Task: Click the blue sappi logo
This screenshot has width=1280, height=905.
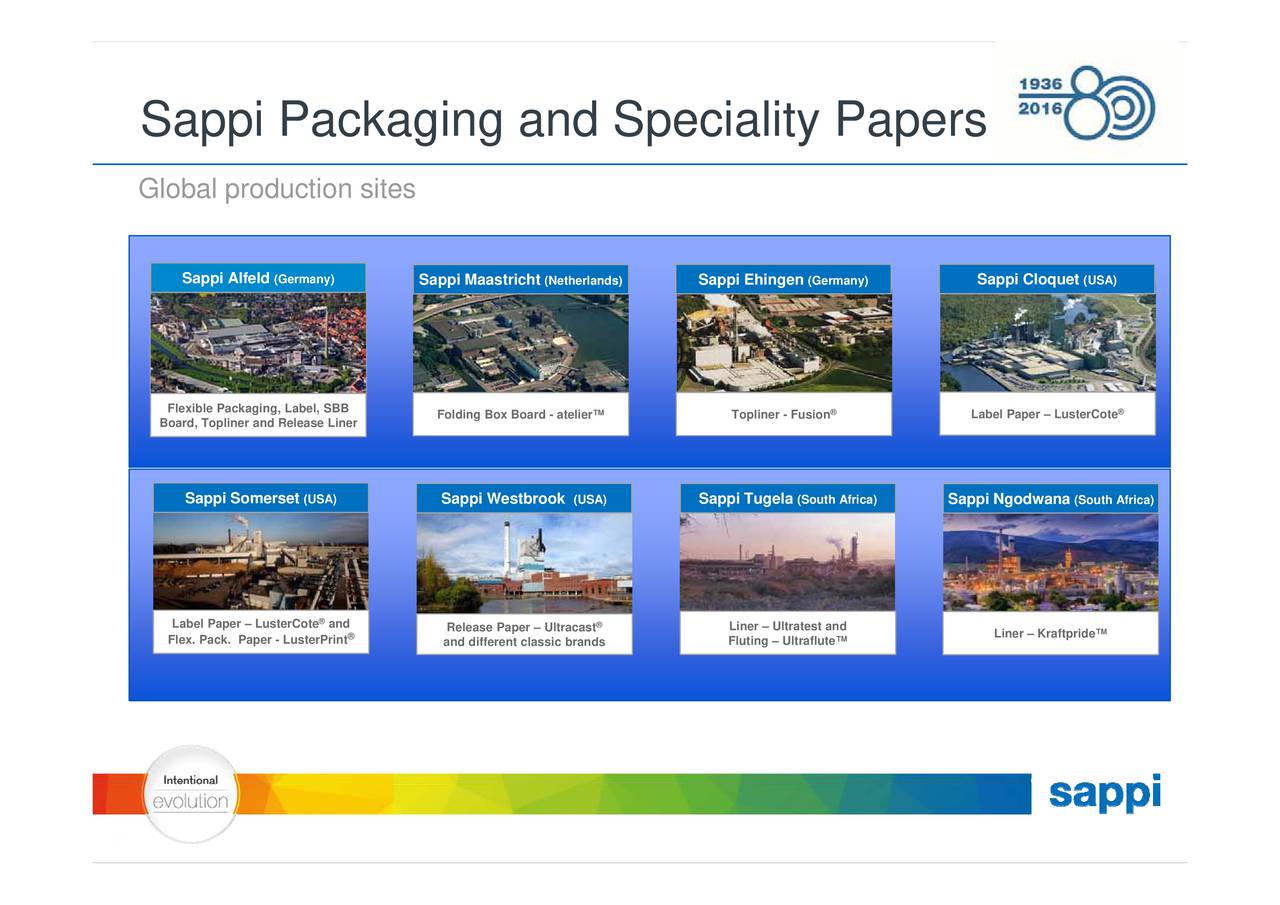Action: (1105, 793)
